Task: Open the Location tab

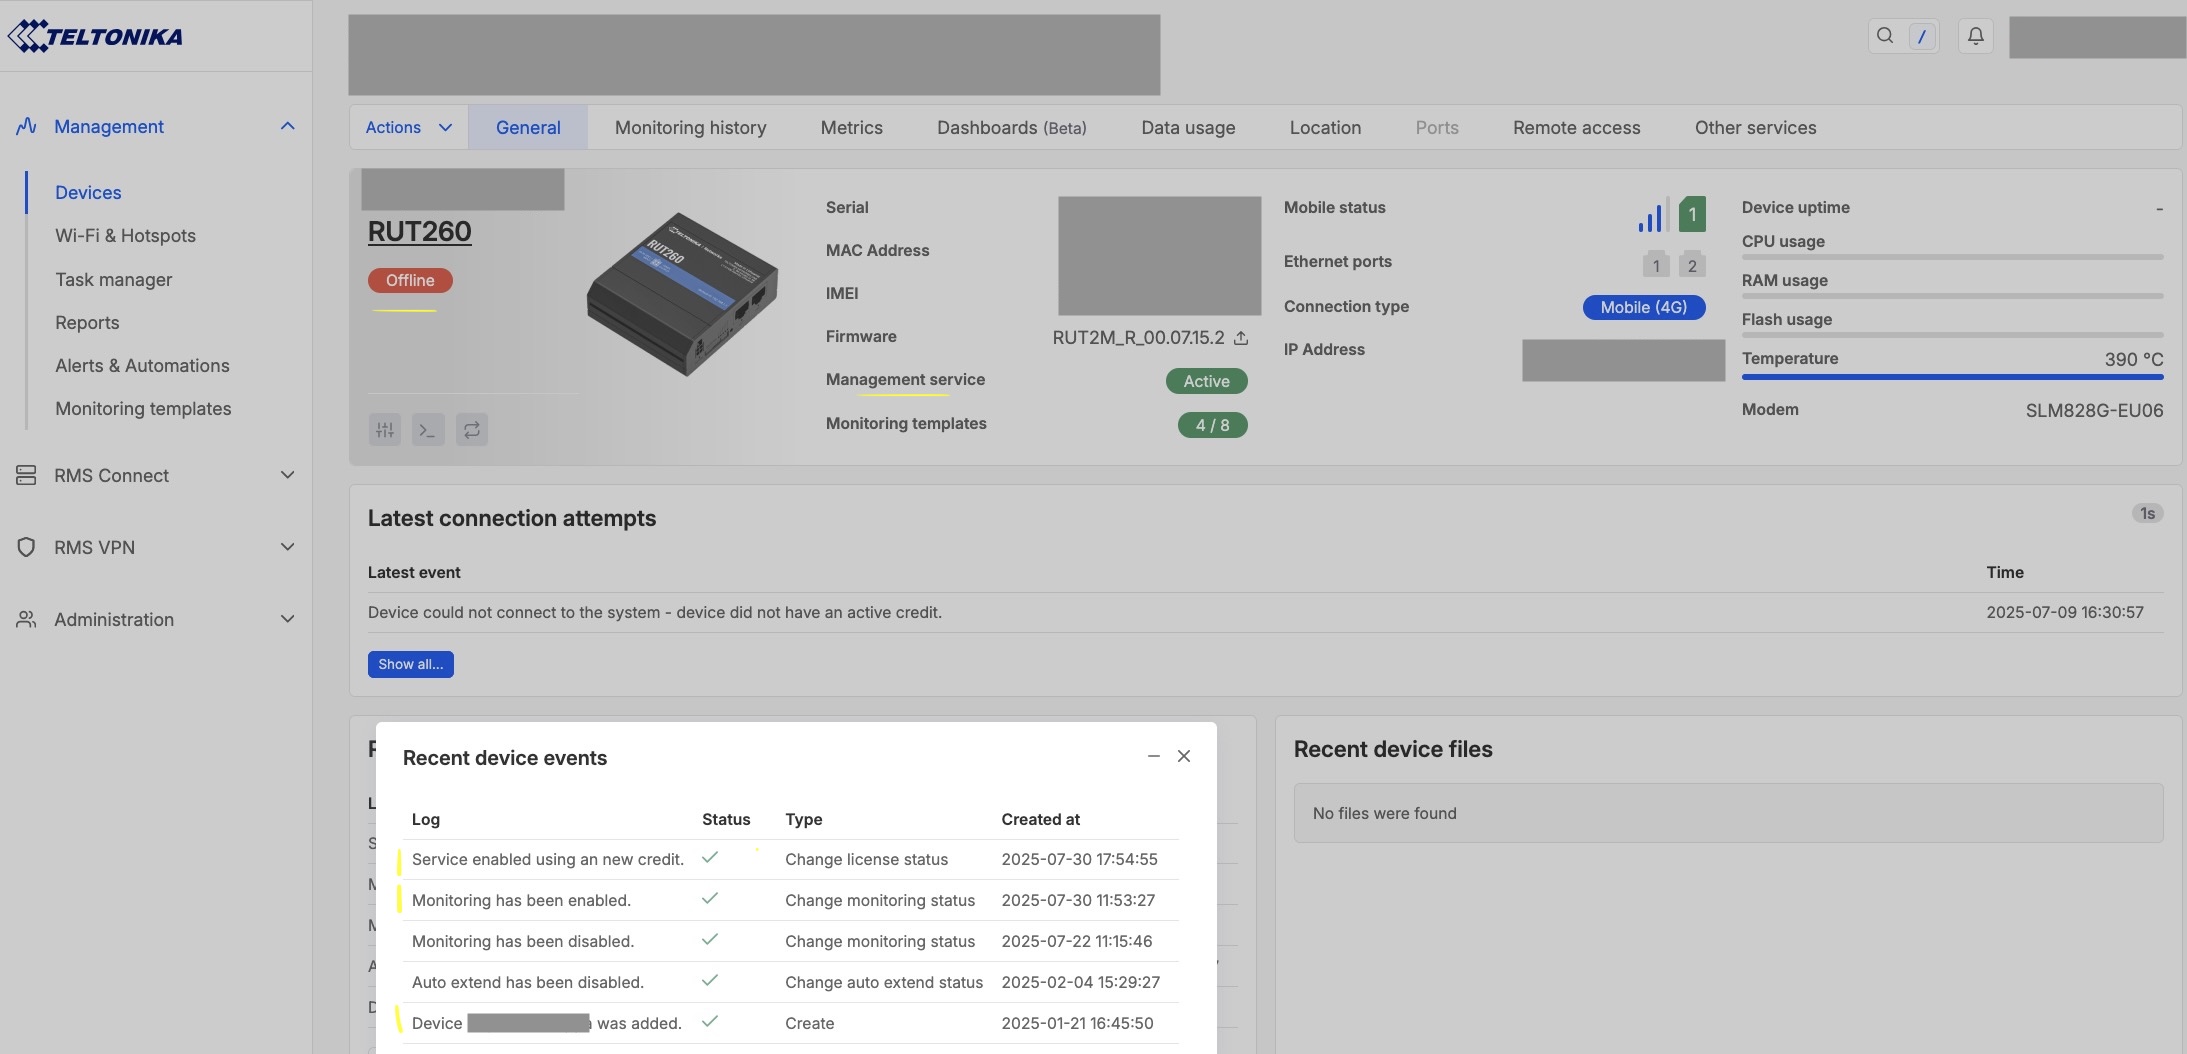Action: click(1325, 127)
